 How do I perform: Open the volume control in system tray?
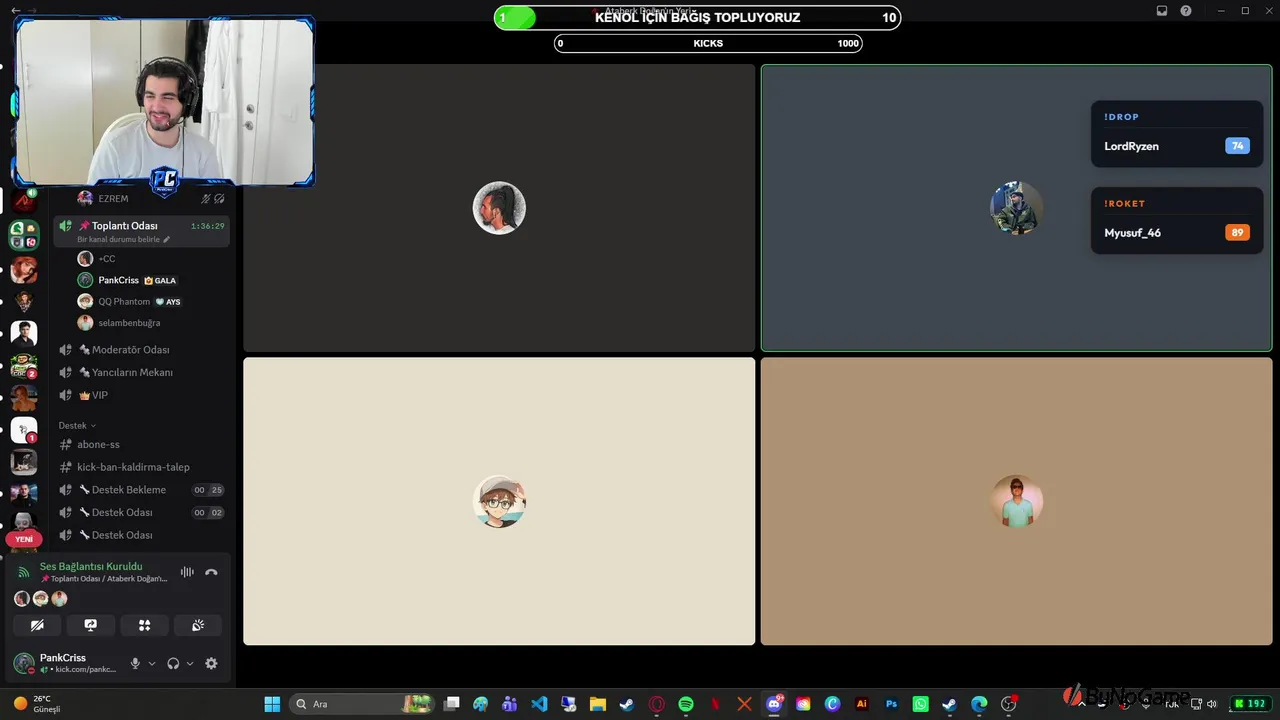point(1212,704)
